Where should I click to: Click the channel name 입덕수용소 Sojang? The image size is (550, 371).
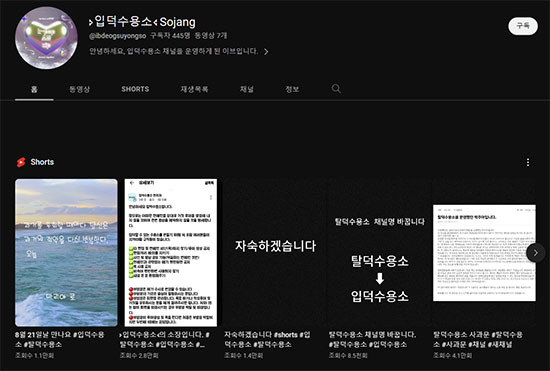142,22
